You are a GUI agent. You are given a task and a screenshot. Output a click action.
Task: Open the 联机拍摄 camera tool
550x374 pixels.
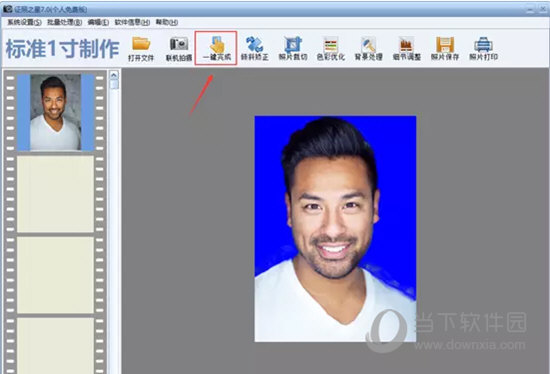tap(179, 49)
